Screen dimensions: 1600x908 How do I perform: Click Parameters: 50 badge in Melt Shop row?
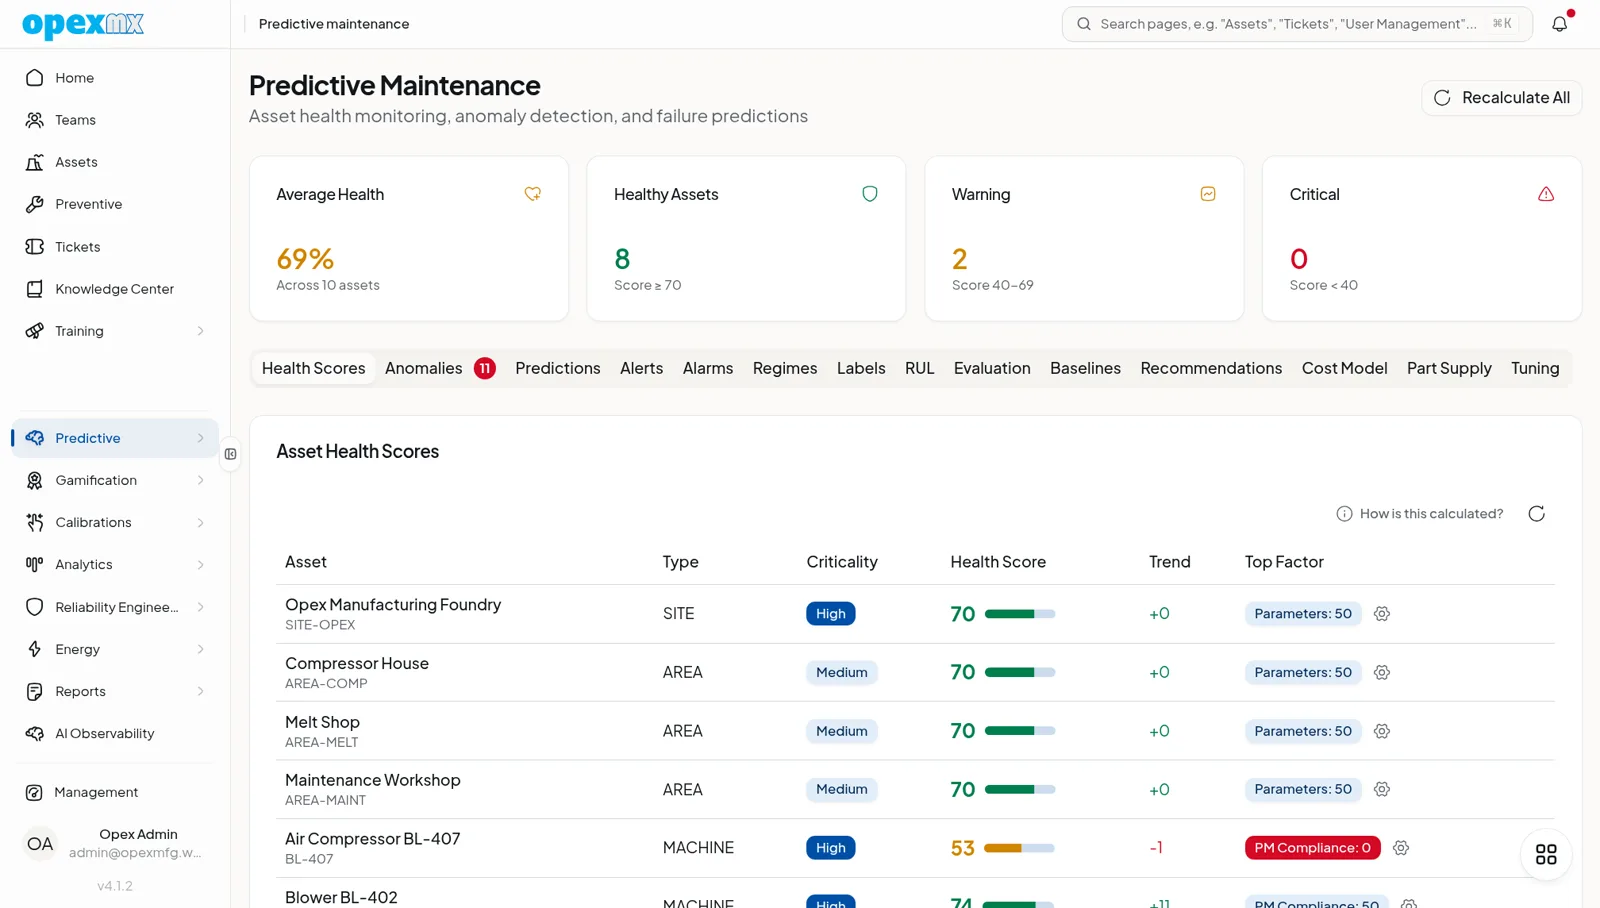click(x=1303, y=731)
